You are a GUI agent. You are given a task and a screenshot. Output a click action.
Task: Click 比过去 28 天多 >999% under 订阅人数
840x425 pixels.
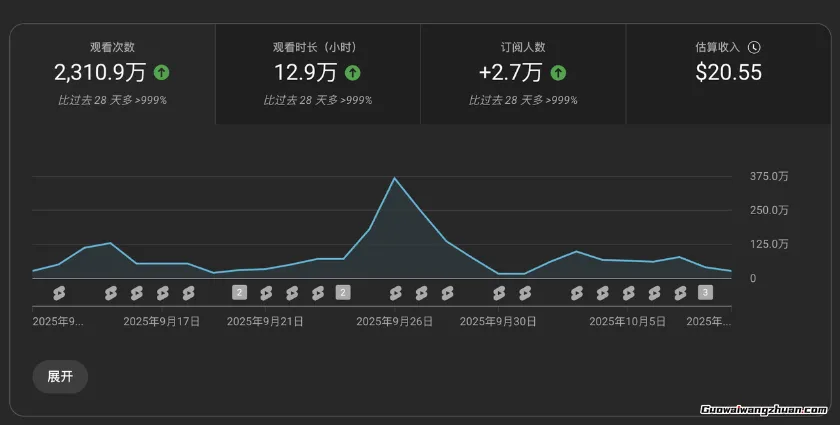tap(523, 100)
